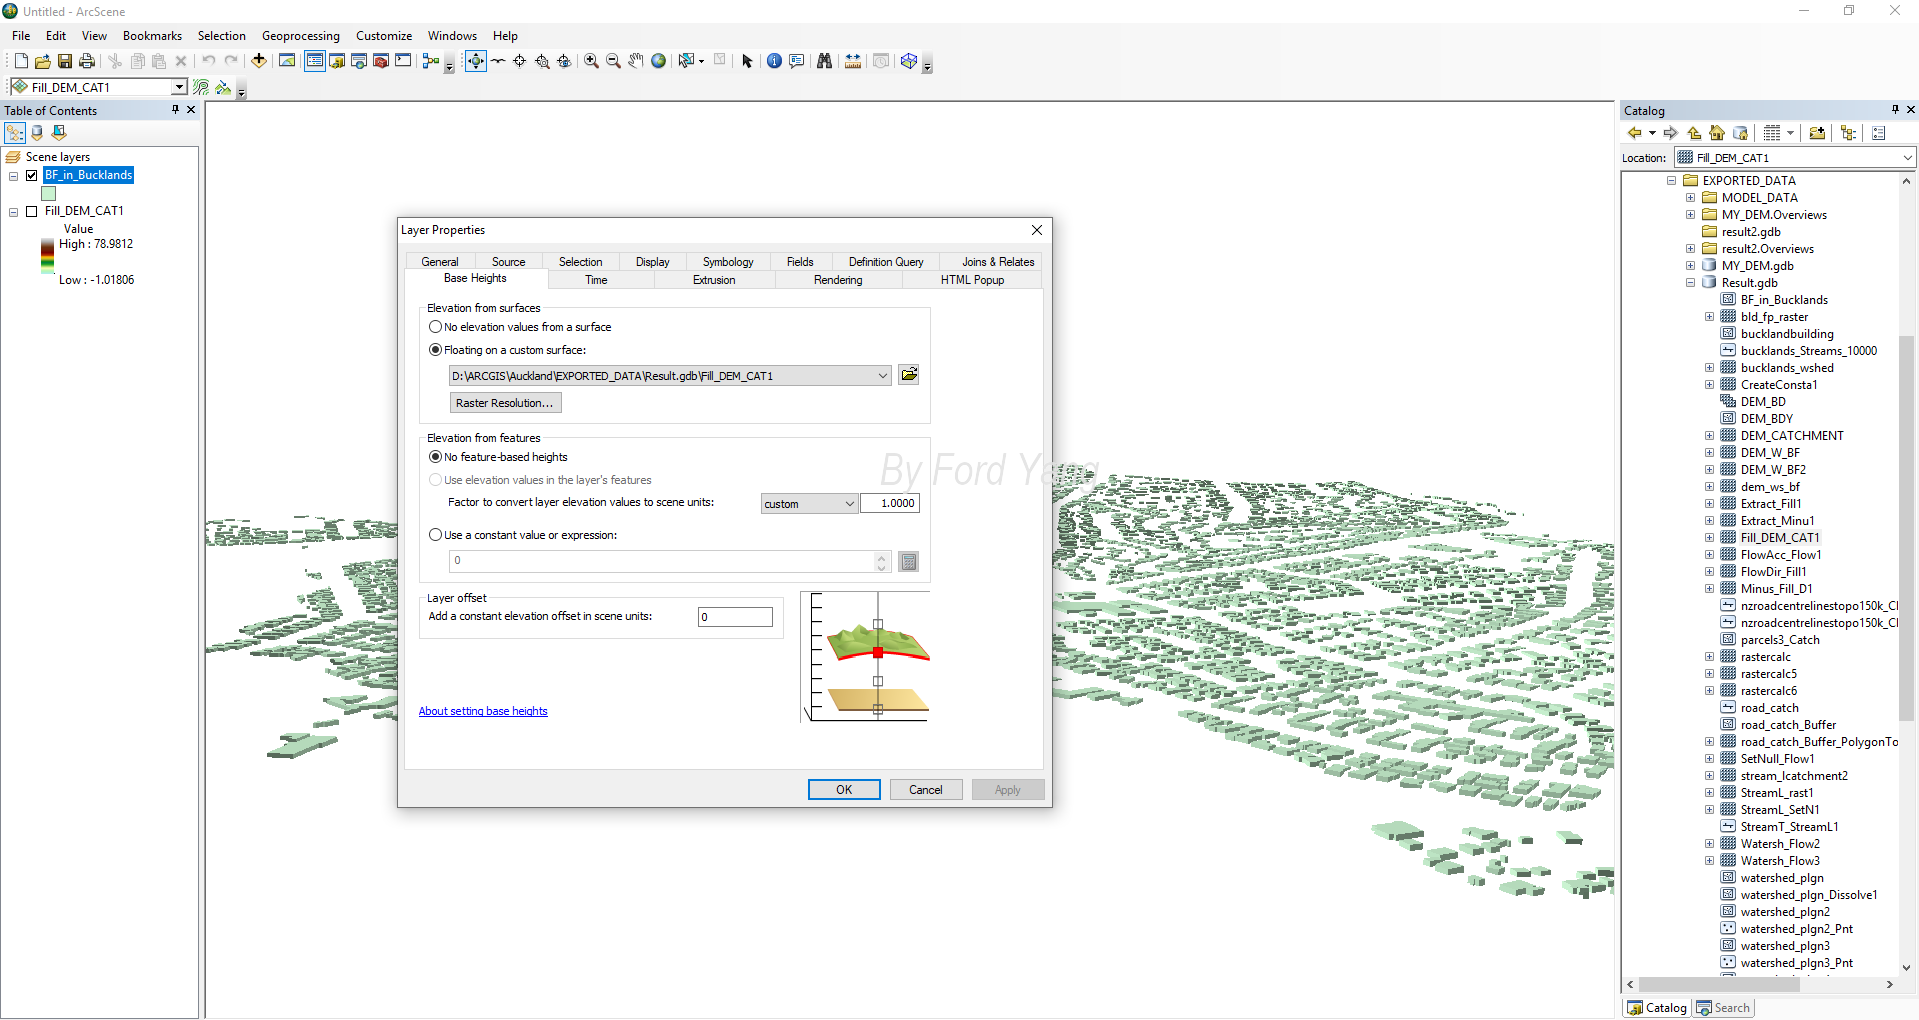
Task: Click the Catalog horizontal scrollbar
Action: point(1720,985)
